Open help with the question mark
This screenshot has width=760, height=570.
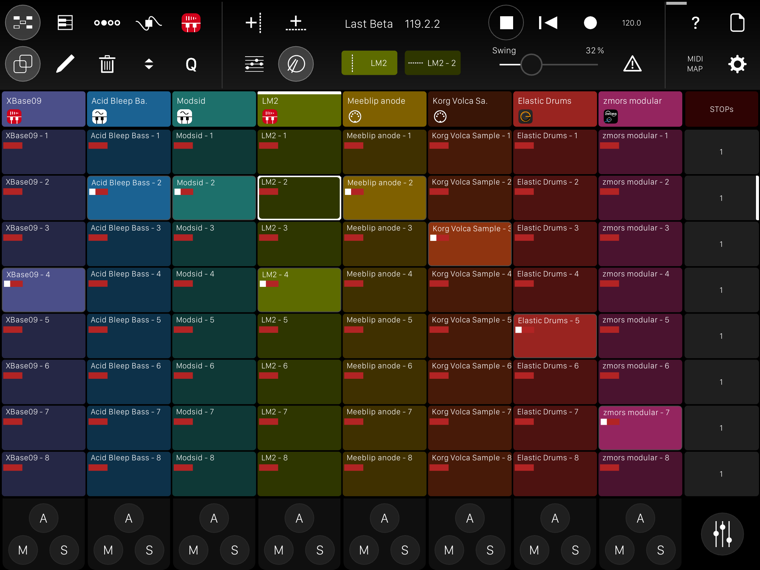point(695,23)
